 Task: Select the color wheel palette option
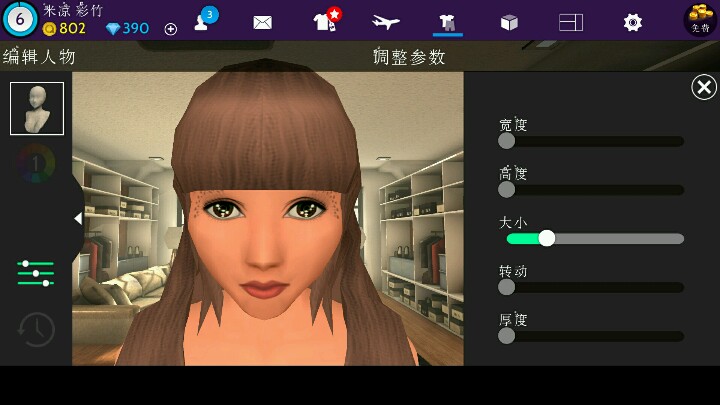pos(37,162)
